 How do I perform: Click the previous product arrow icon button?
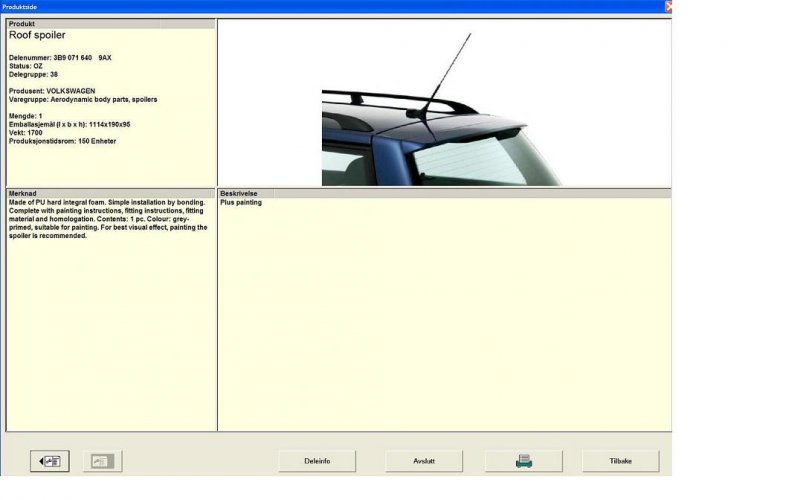pos(48,461)
